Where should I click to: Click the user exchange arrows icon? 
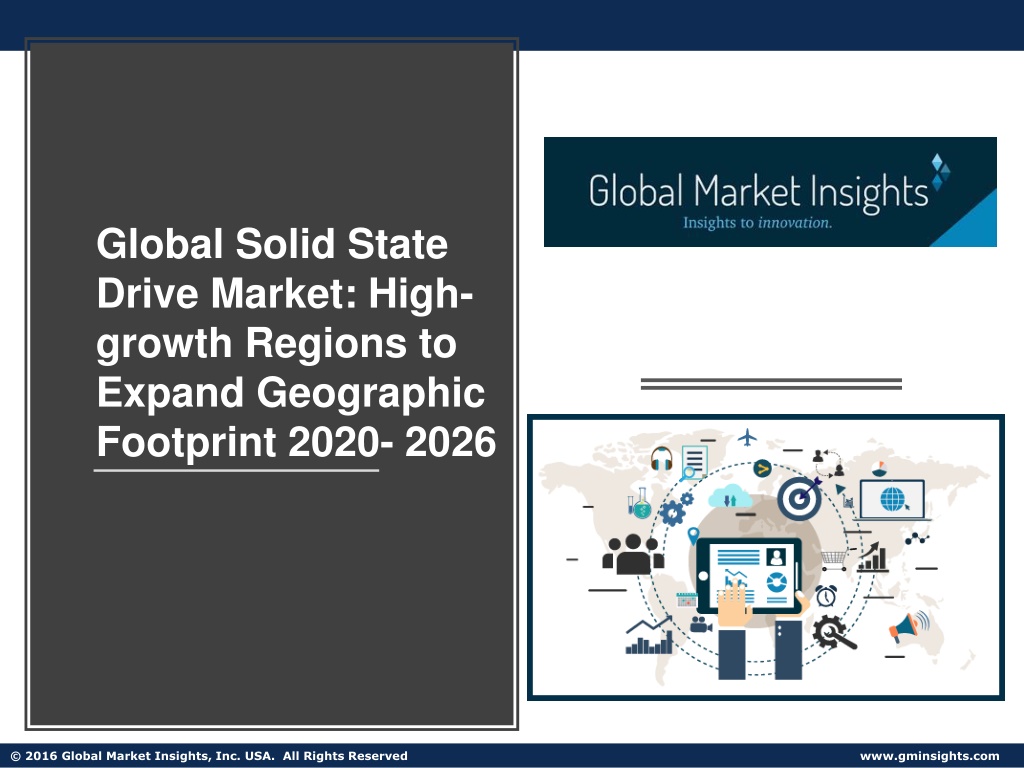click(828, 462)
